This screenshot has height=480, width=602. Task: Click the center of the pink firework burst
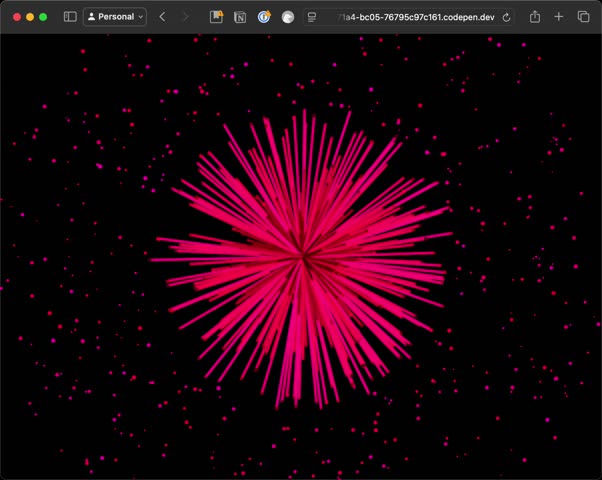[x=302, y=258]
